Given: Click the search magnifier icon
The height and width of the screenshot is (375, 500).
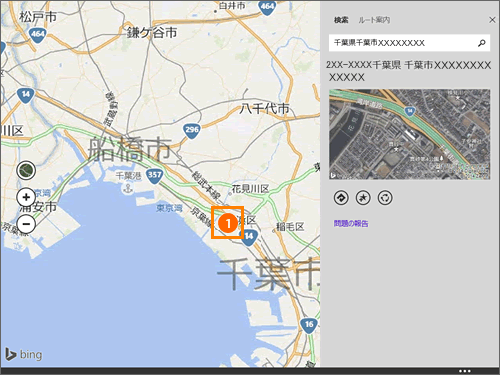Looking at the screenshot, I should tap(481, 43).
